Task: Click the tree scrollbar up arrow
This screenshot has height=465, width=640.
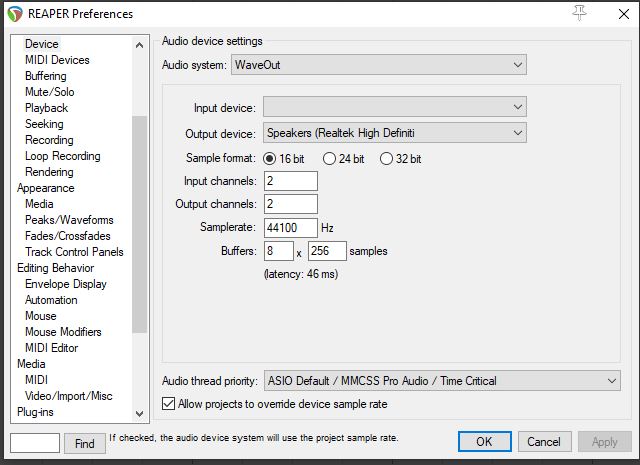Action: pyautogui.click(x=139, y=45)
